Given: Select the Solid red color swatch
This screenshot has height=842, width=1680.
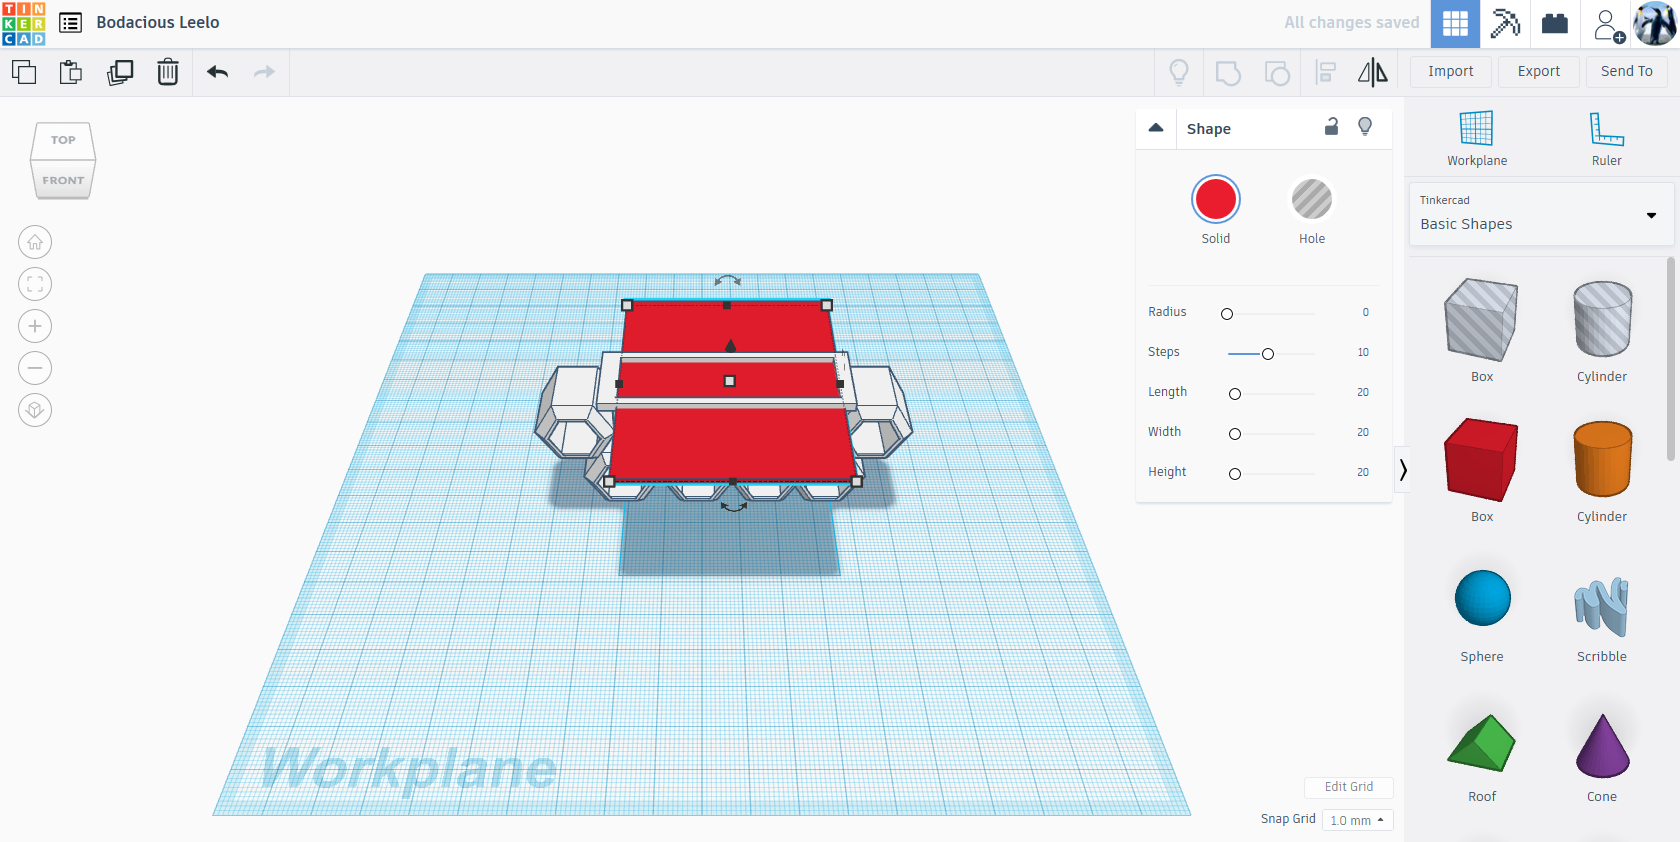Looking at the screenshot, I should [x=1216, y=199].
